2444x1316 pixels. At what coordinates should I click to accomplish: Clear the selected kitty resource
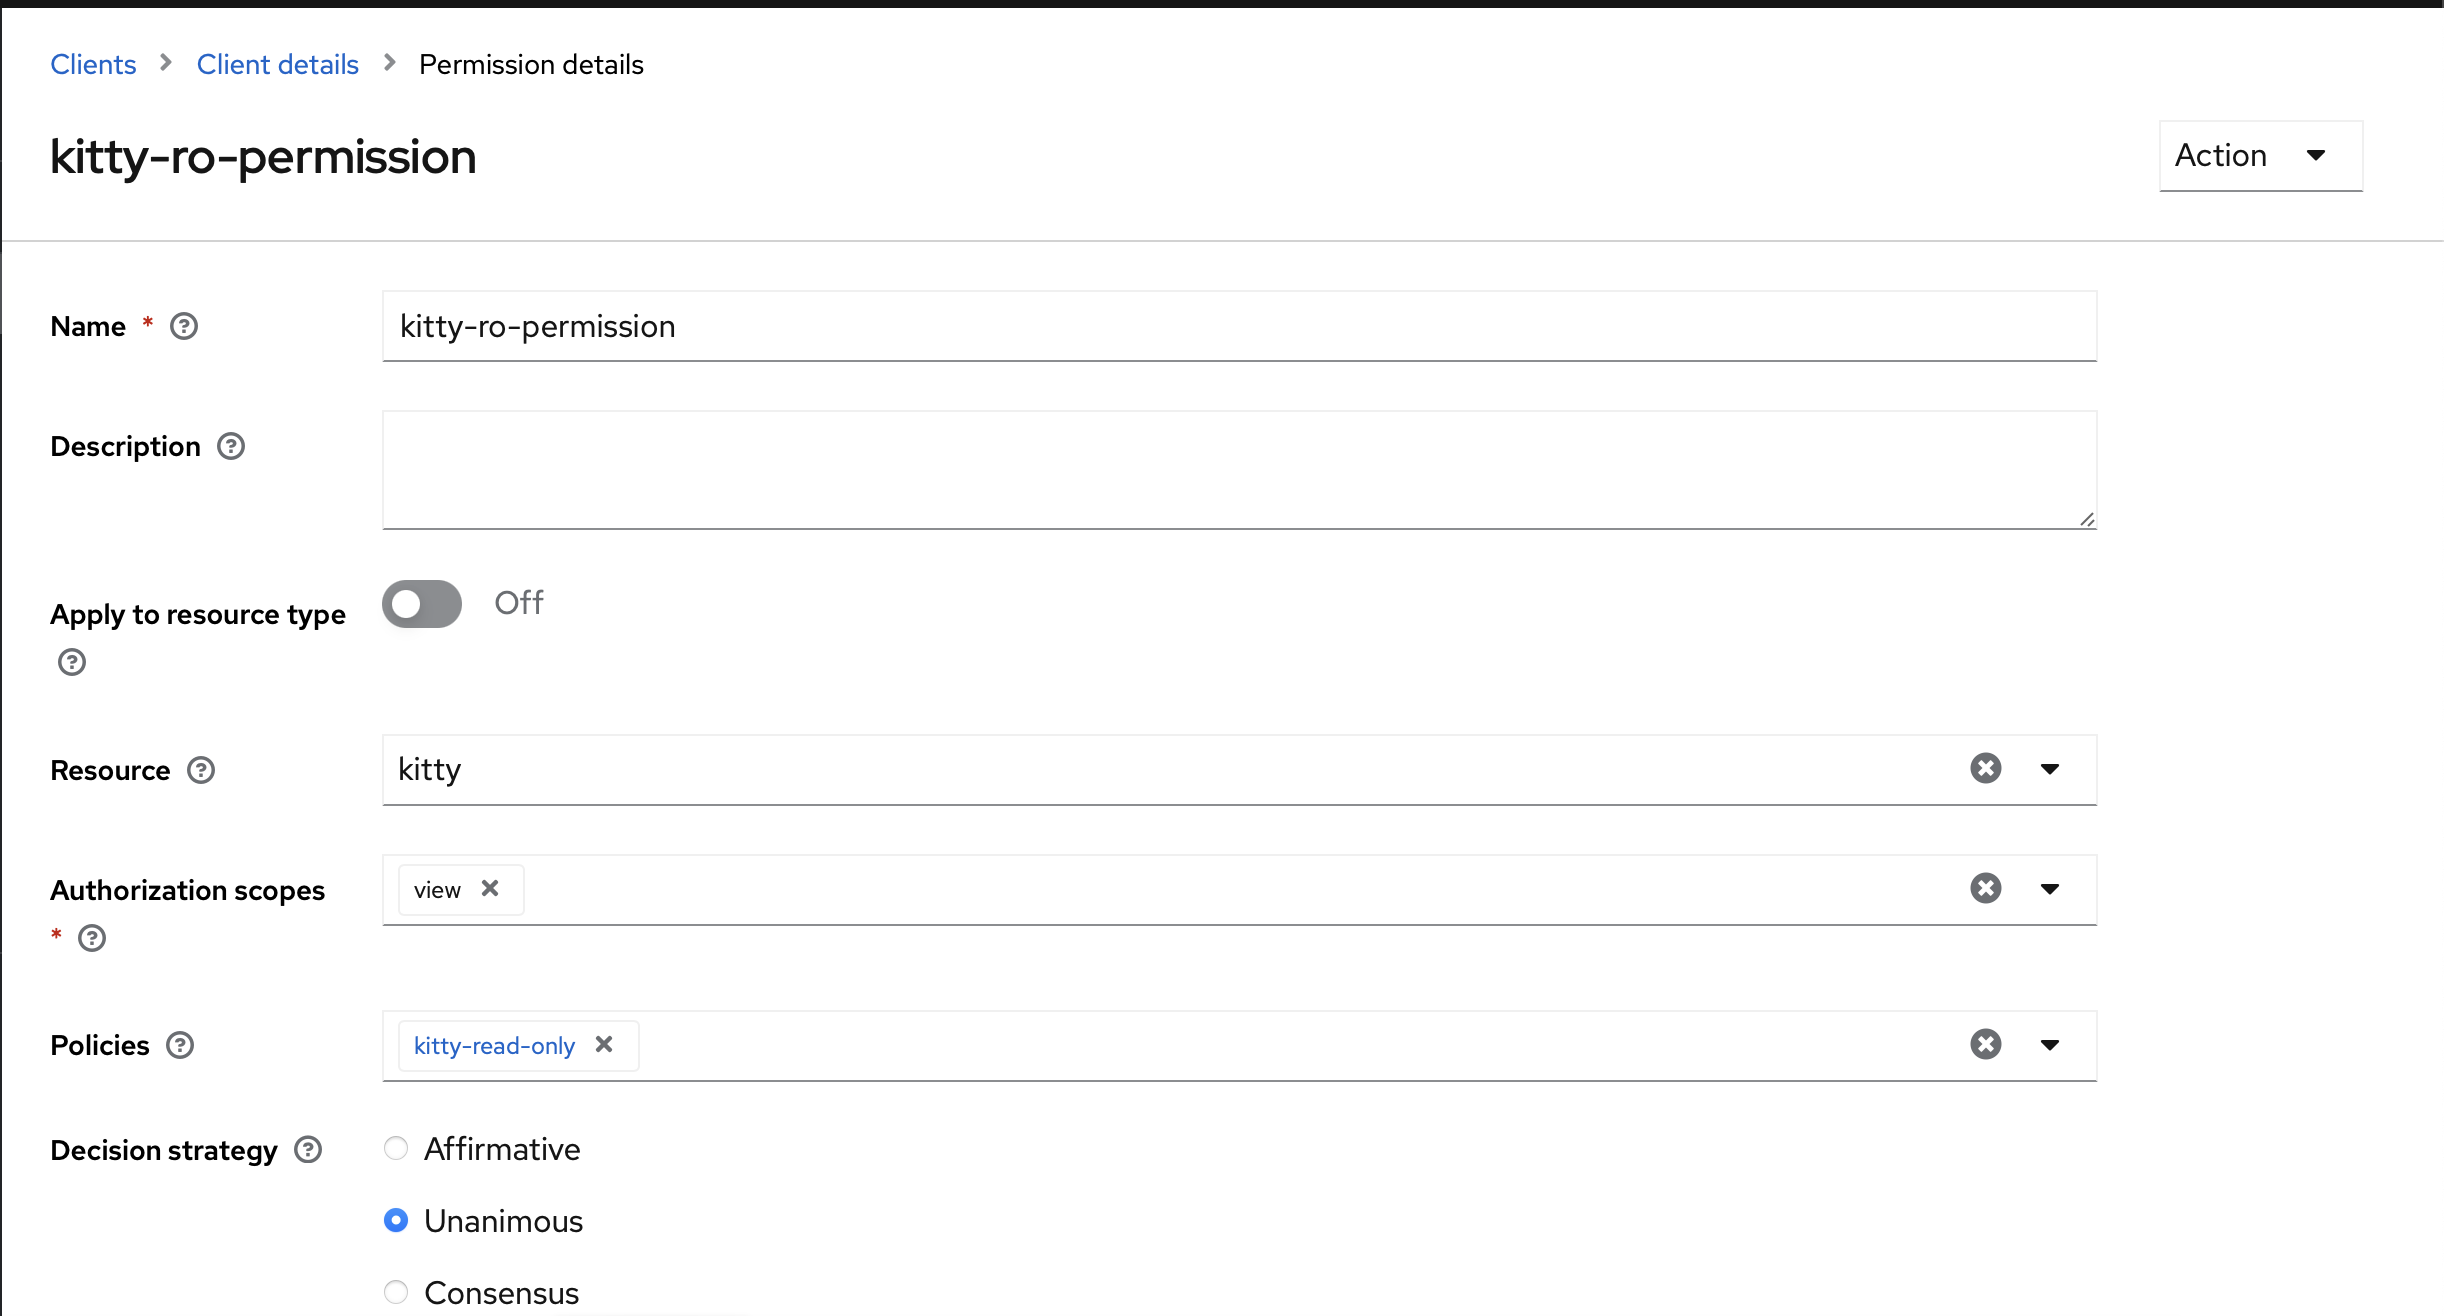[1985, 768]
